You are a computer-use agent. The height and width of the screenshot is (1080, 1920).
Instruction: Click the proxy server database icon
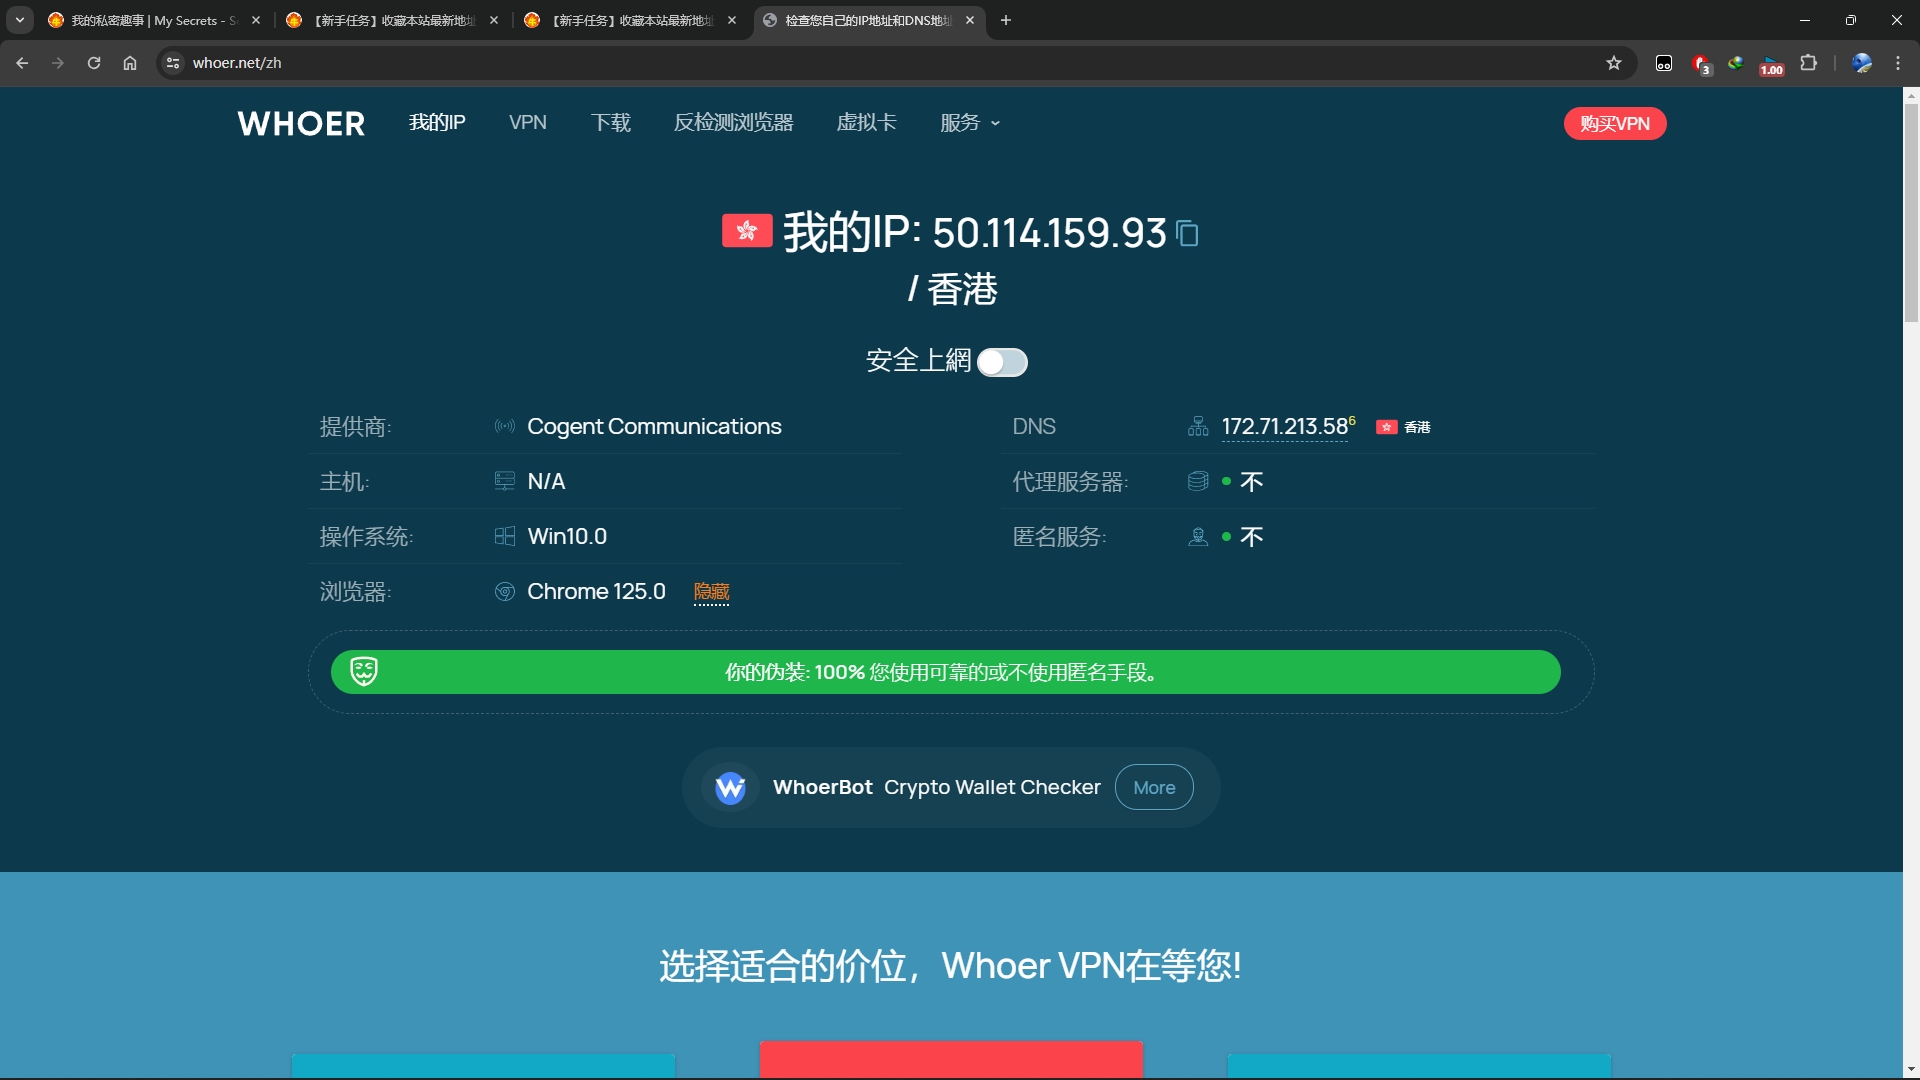click(x=1198, y=482)
